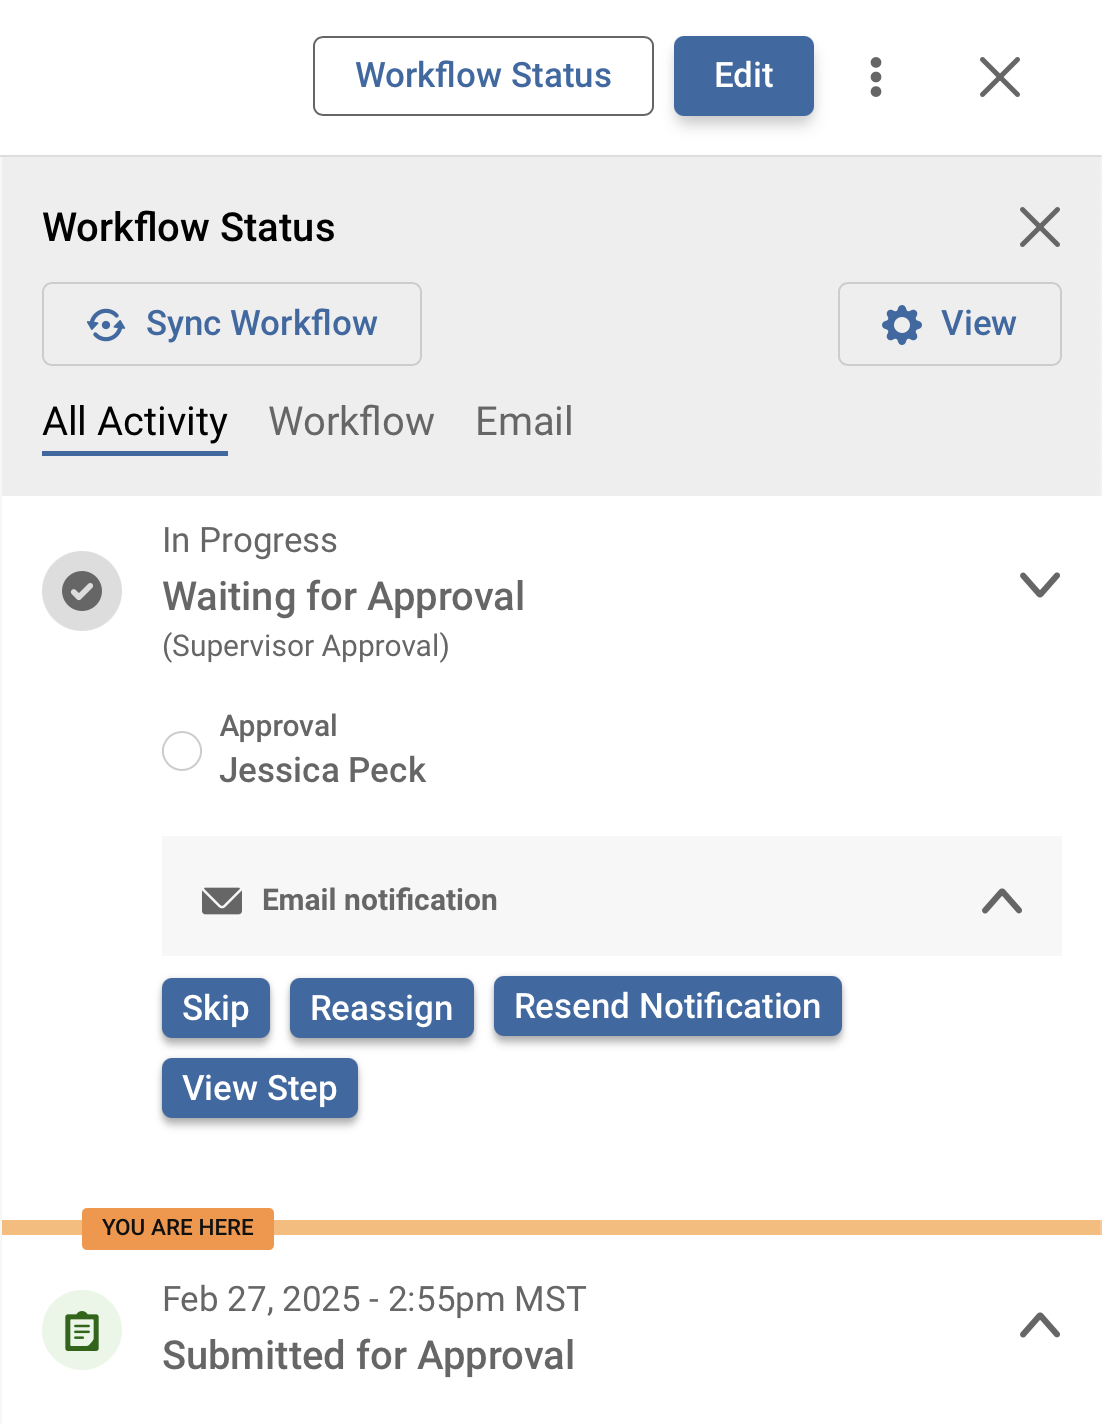
Task: Click the X icon at the top right
Action: pos(998,76)
